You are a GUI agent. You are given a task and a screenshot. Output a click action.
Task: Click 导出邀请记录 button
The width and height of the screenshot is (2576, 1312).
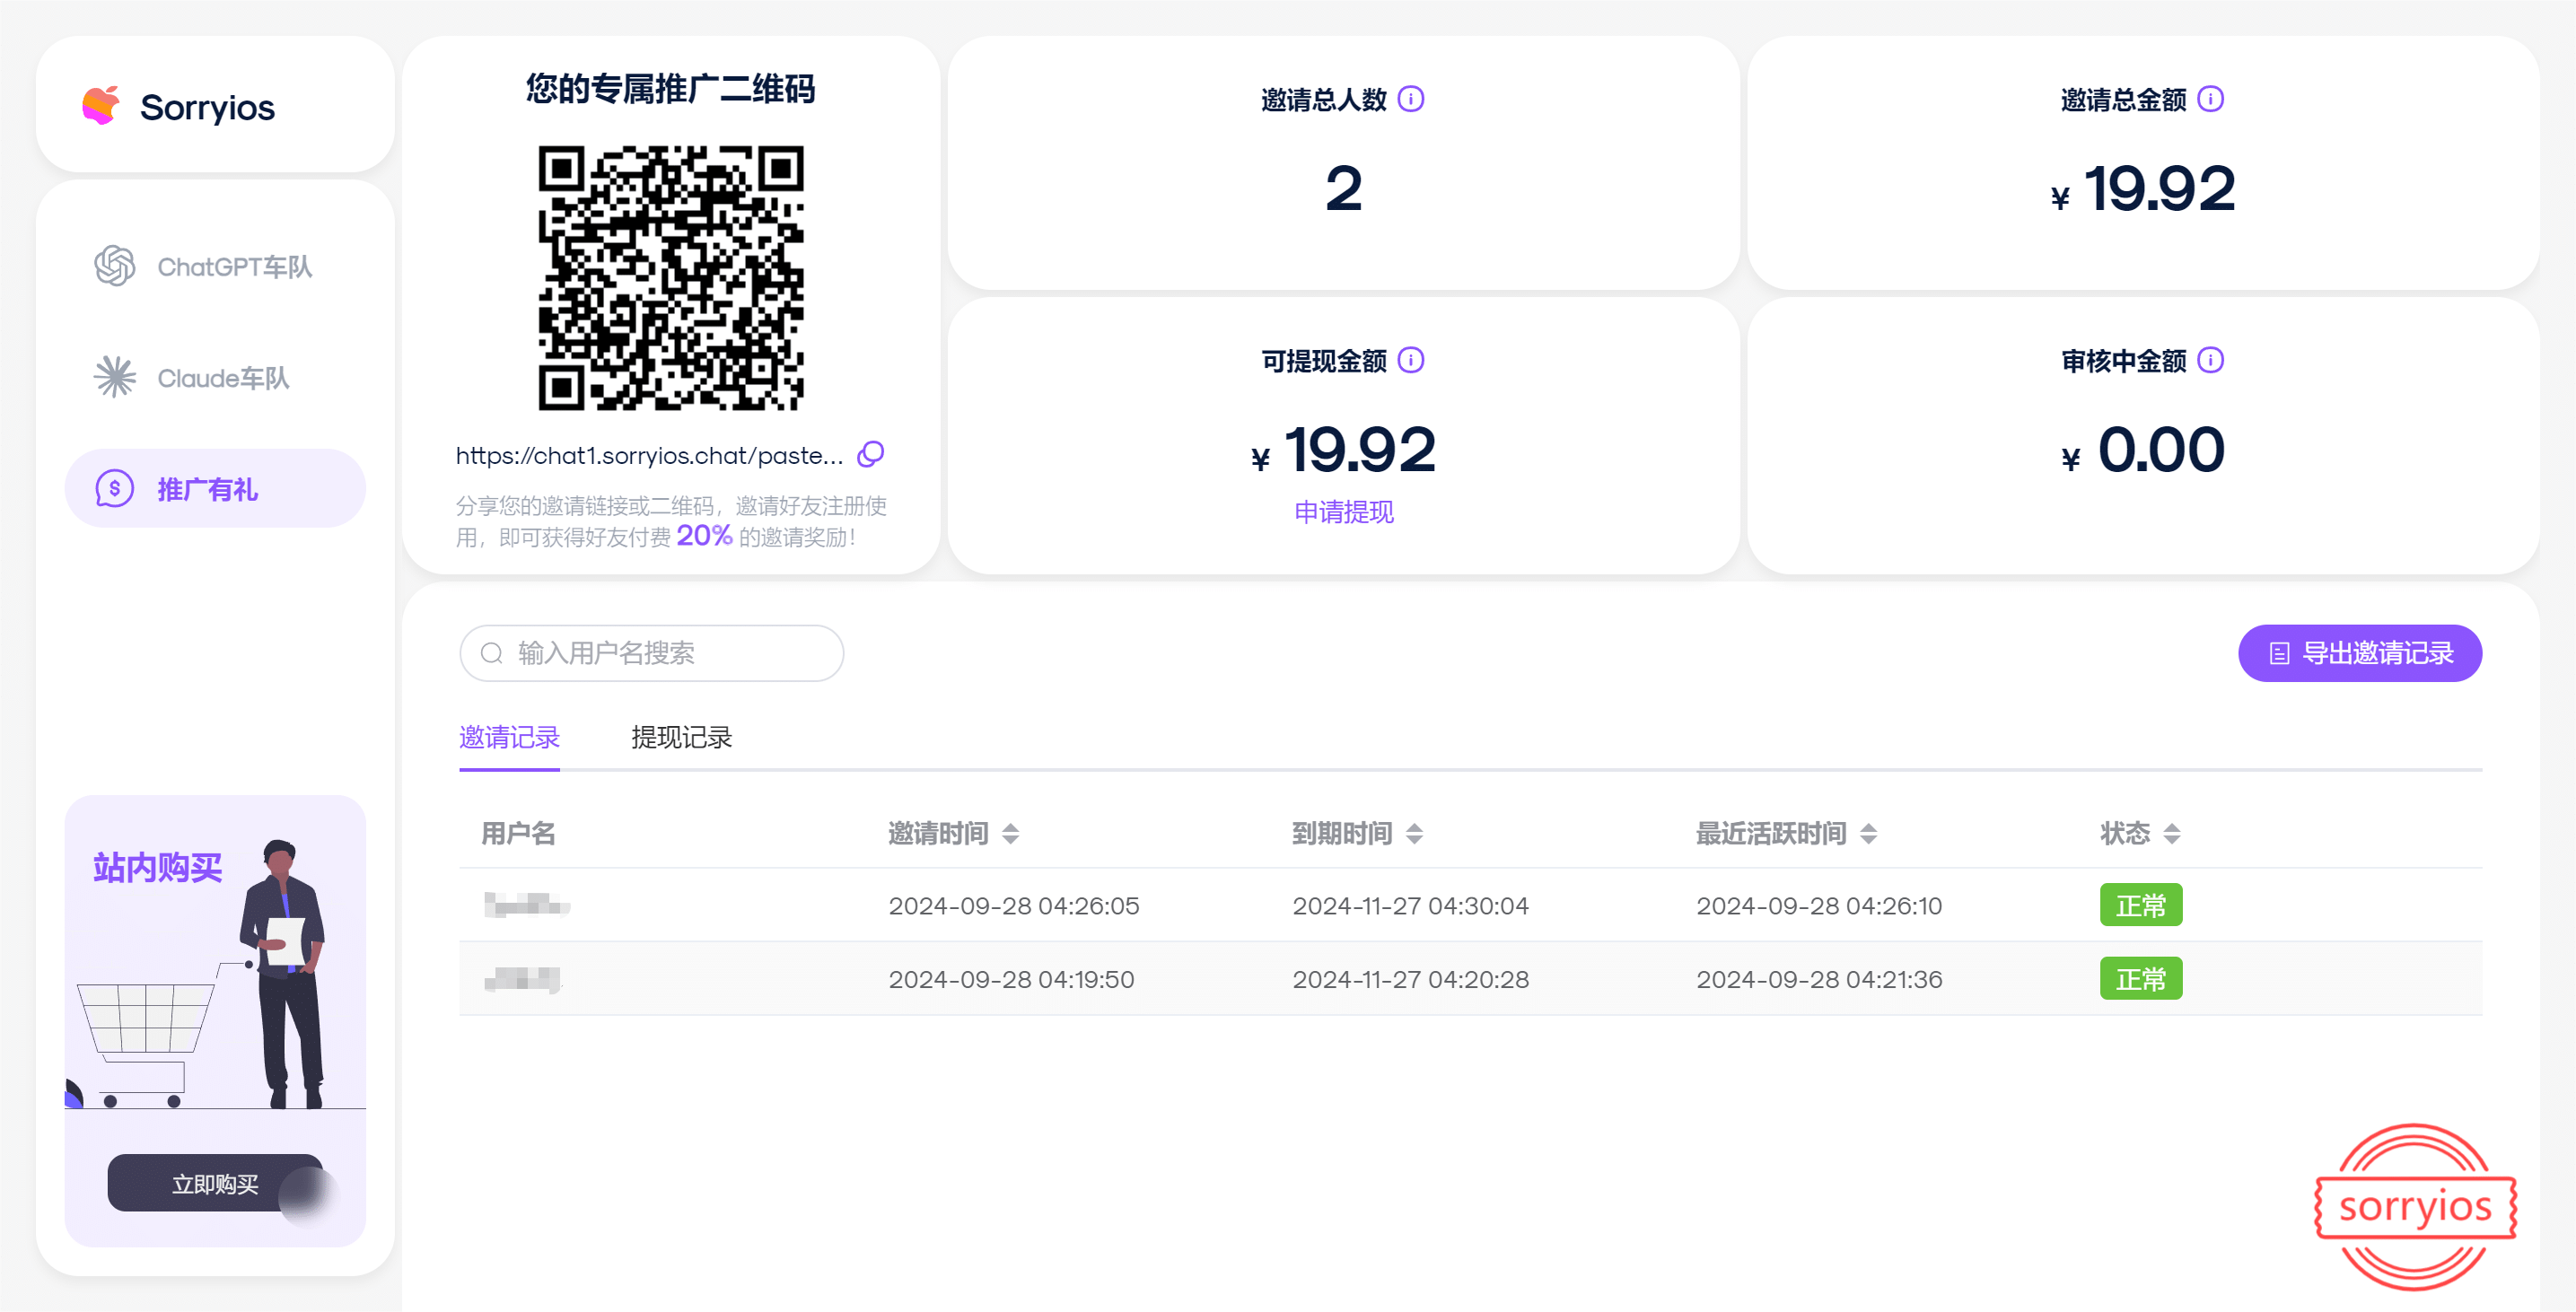2359,653
